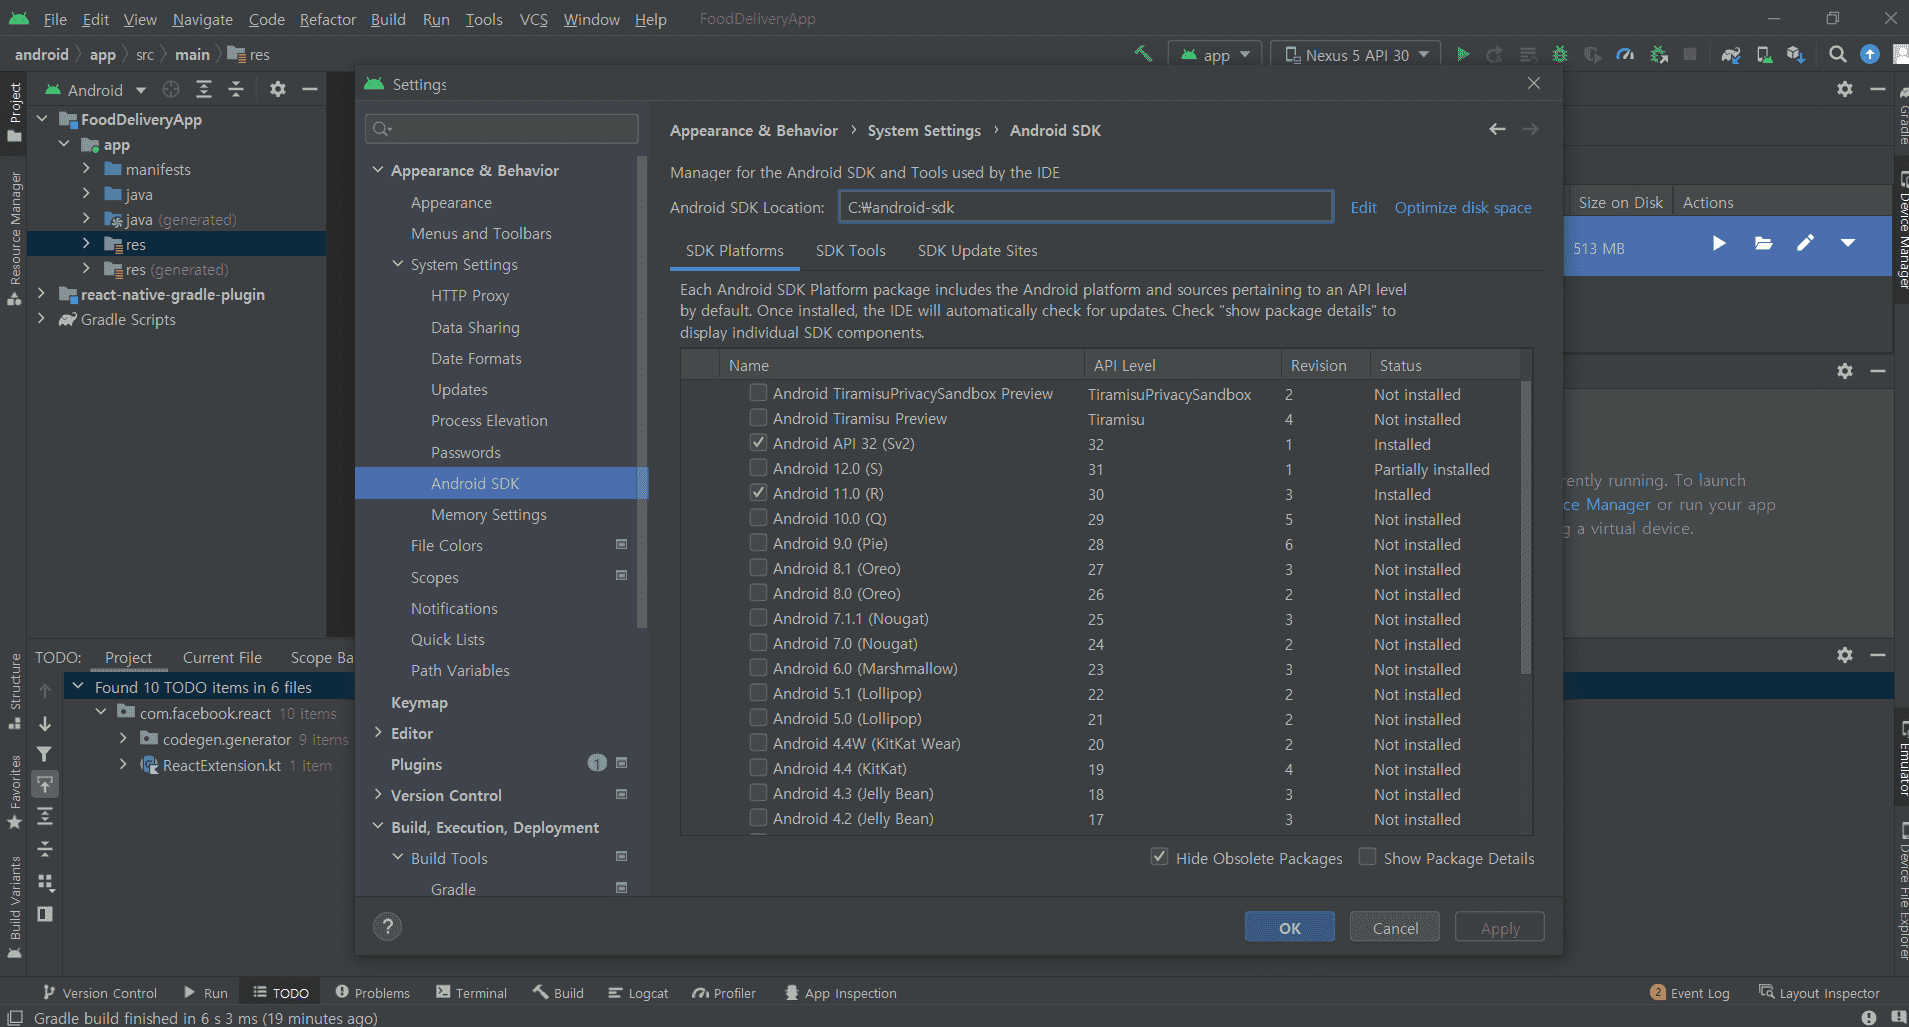Open device folder icon in Device Manager

pyautogui.click(x=1764, y=243)
